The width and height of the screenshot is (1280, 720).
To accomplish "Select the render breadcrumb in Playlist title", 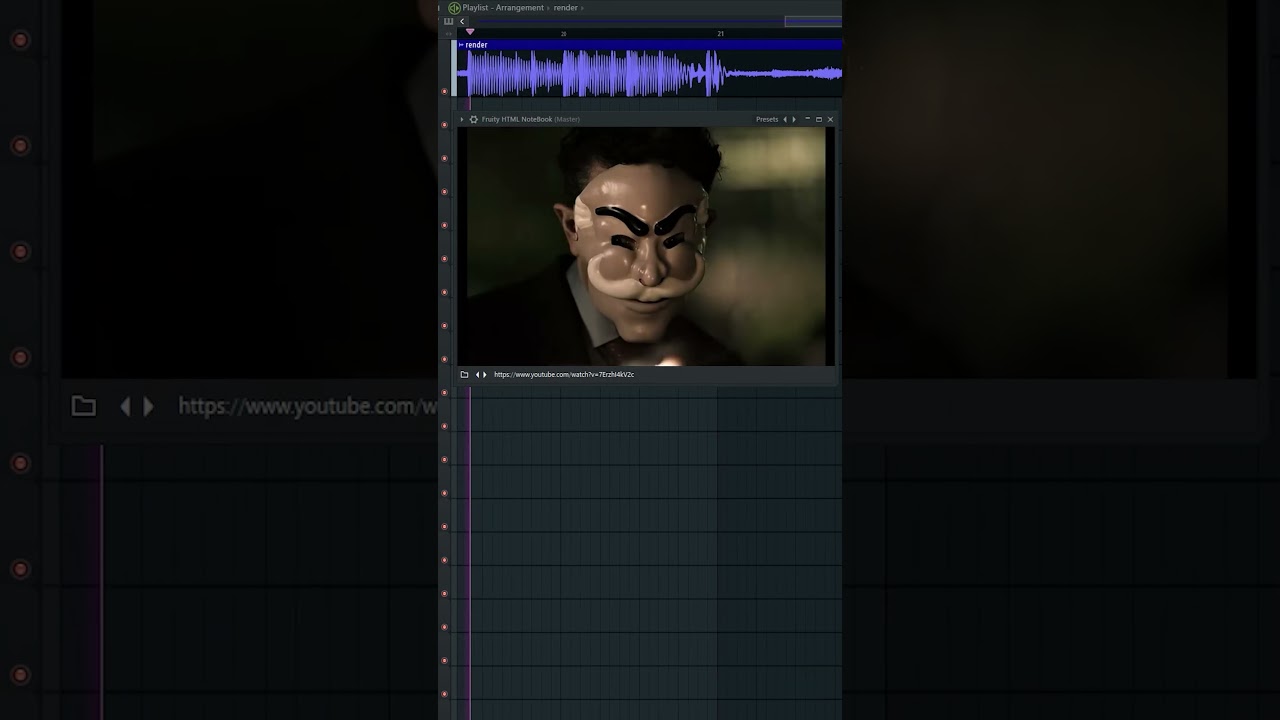I will click(566, 8).
